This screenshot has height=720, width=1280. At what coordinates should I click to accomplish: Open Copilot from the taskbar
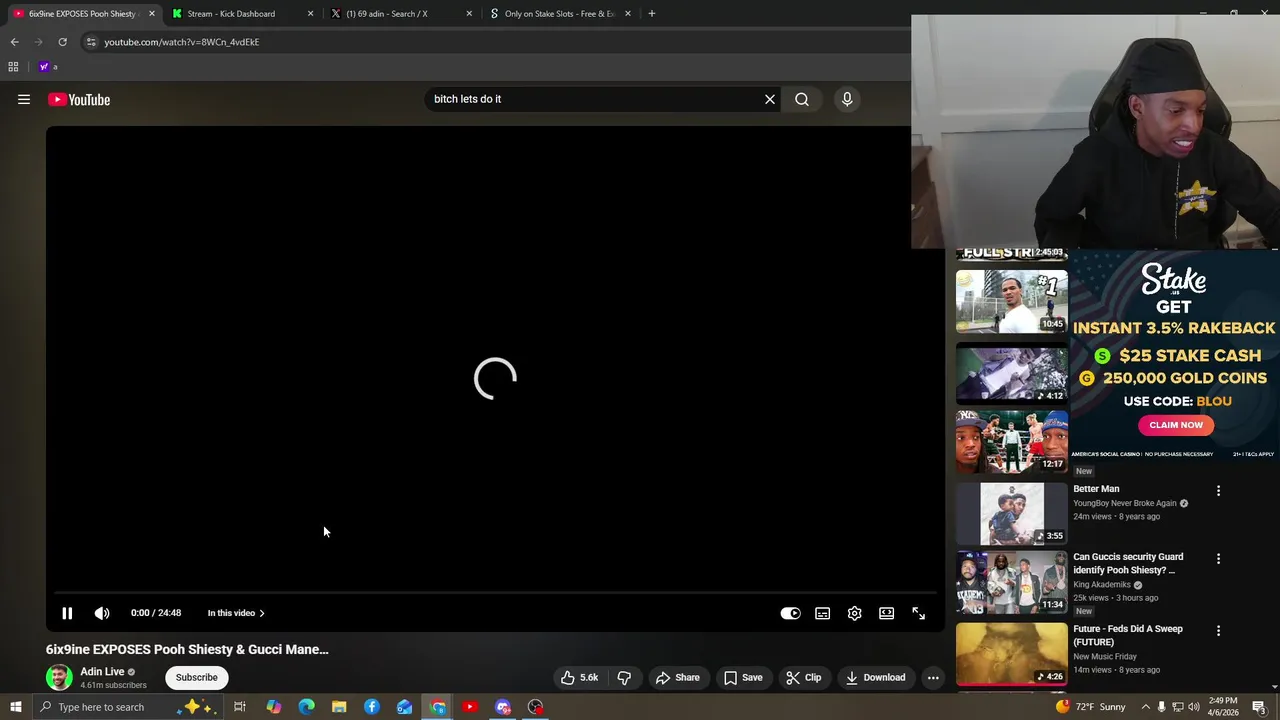pyautogui.click(x=273, y=707)
